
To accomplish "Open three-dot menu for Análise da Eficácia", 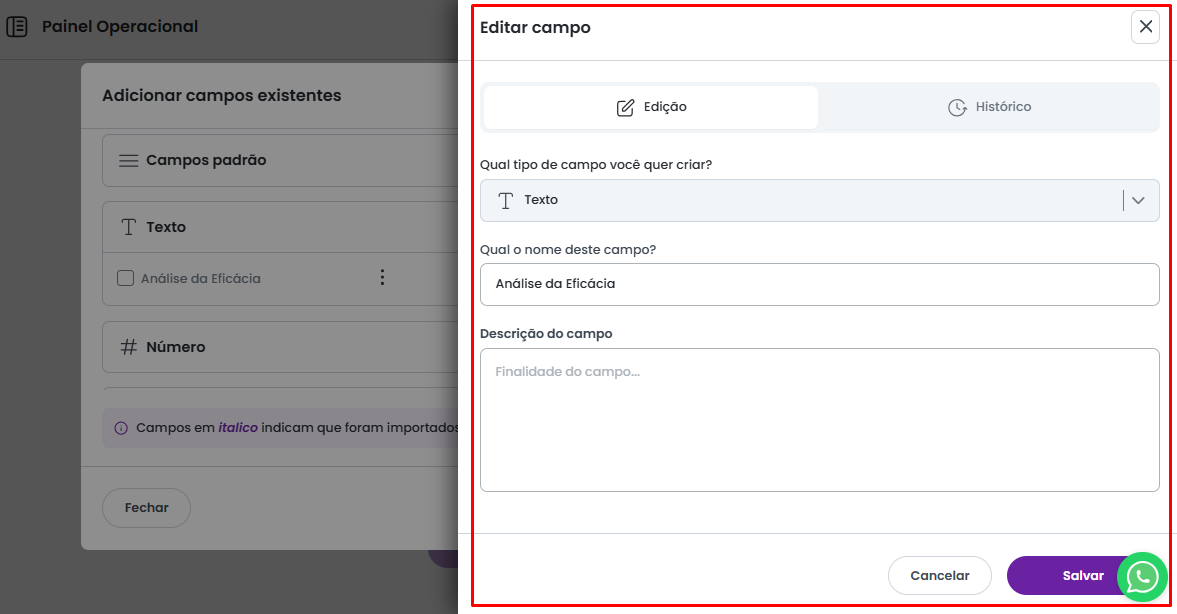I will [382, 278].
